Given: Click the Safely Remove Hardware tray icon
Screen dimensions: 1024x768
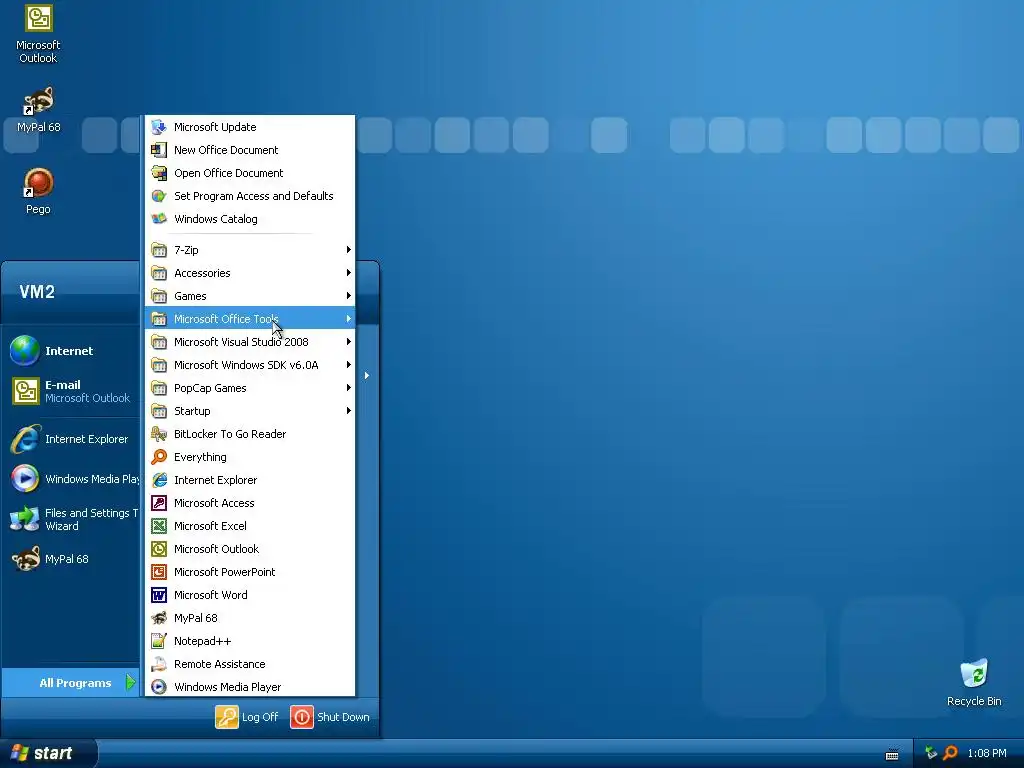Looking at the screenshot, I should [x=931, y=753].
